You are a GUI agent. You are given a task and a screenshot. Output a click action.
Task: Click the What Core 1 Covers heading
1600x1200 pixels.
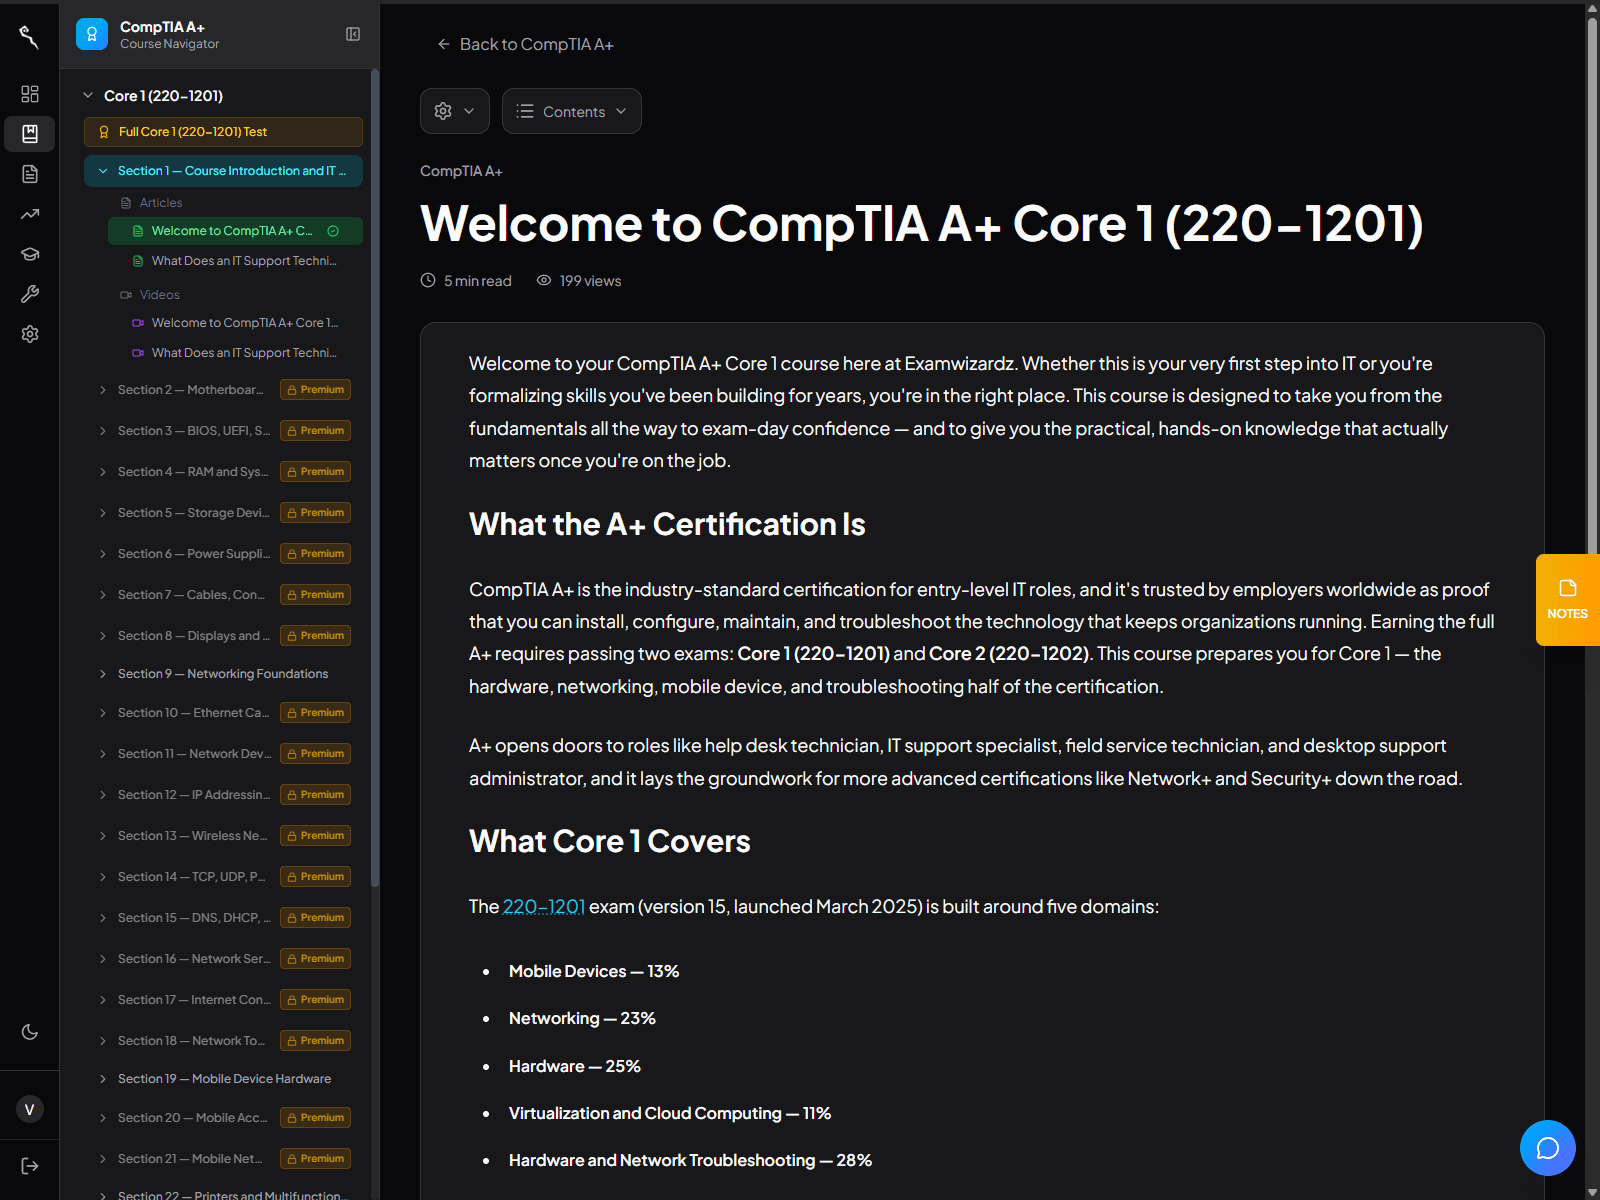click(x=609, y=841)
